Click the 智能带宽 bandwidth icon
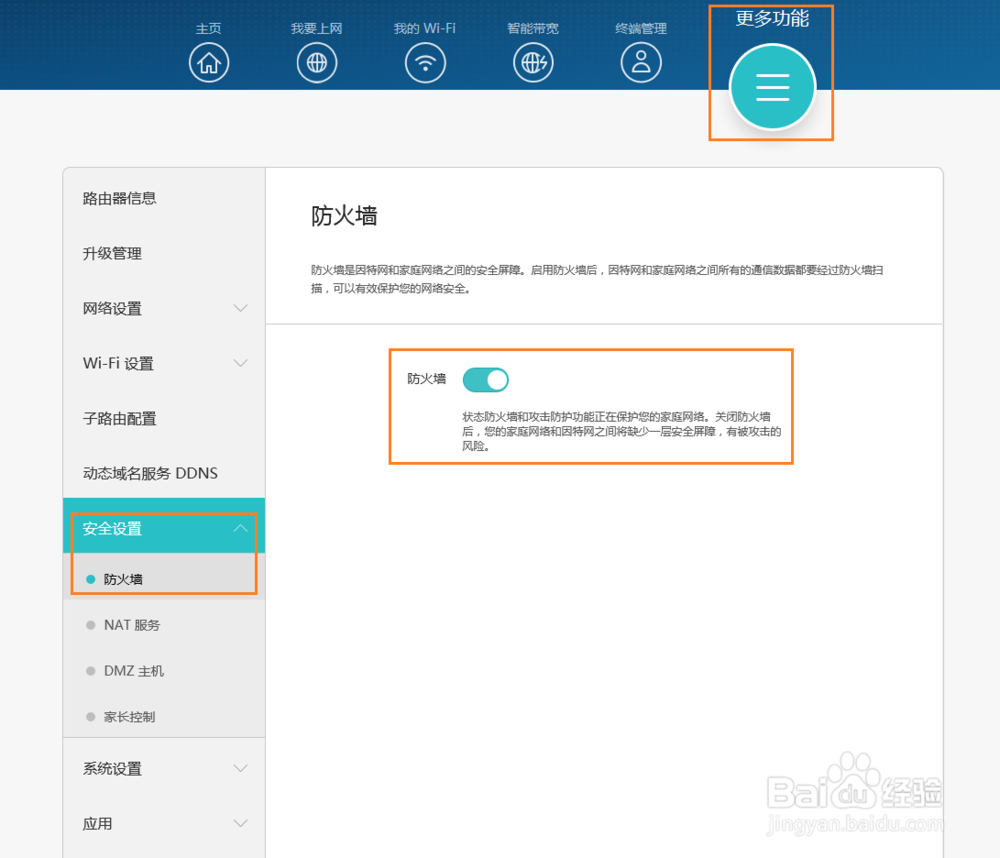 tap(533, 62)
